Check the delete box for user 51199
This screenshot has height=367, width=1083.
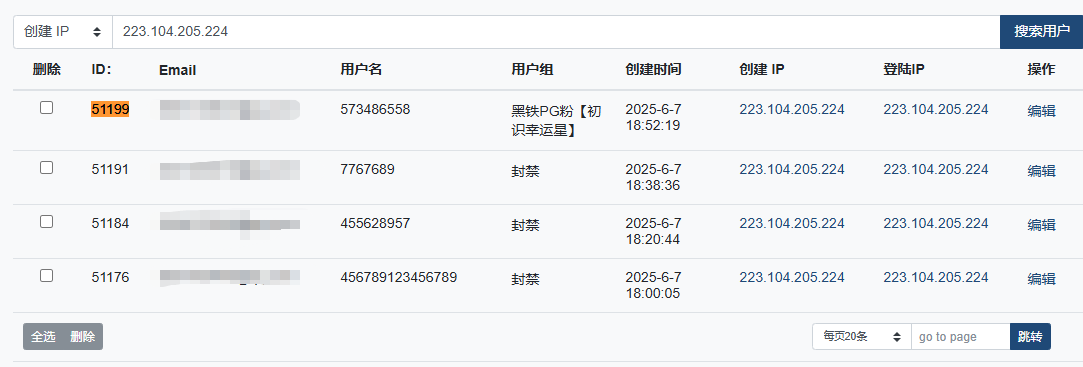click(46, 107)
